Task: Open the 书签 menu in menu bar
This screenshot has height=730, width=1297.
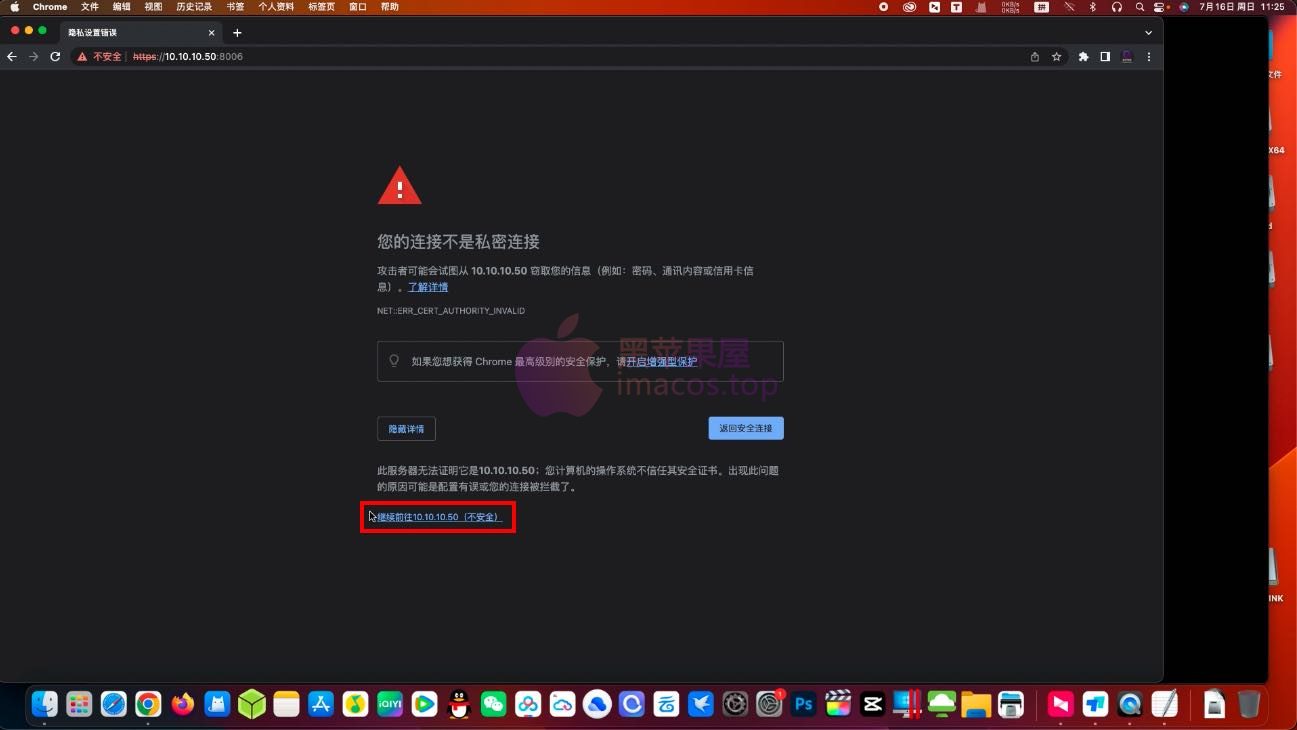Action: pyautogui.click(x=235, y=7)
